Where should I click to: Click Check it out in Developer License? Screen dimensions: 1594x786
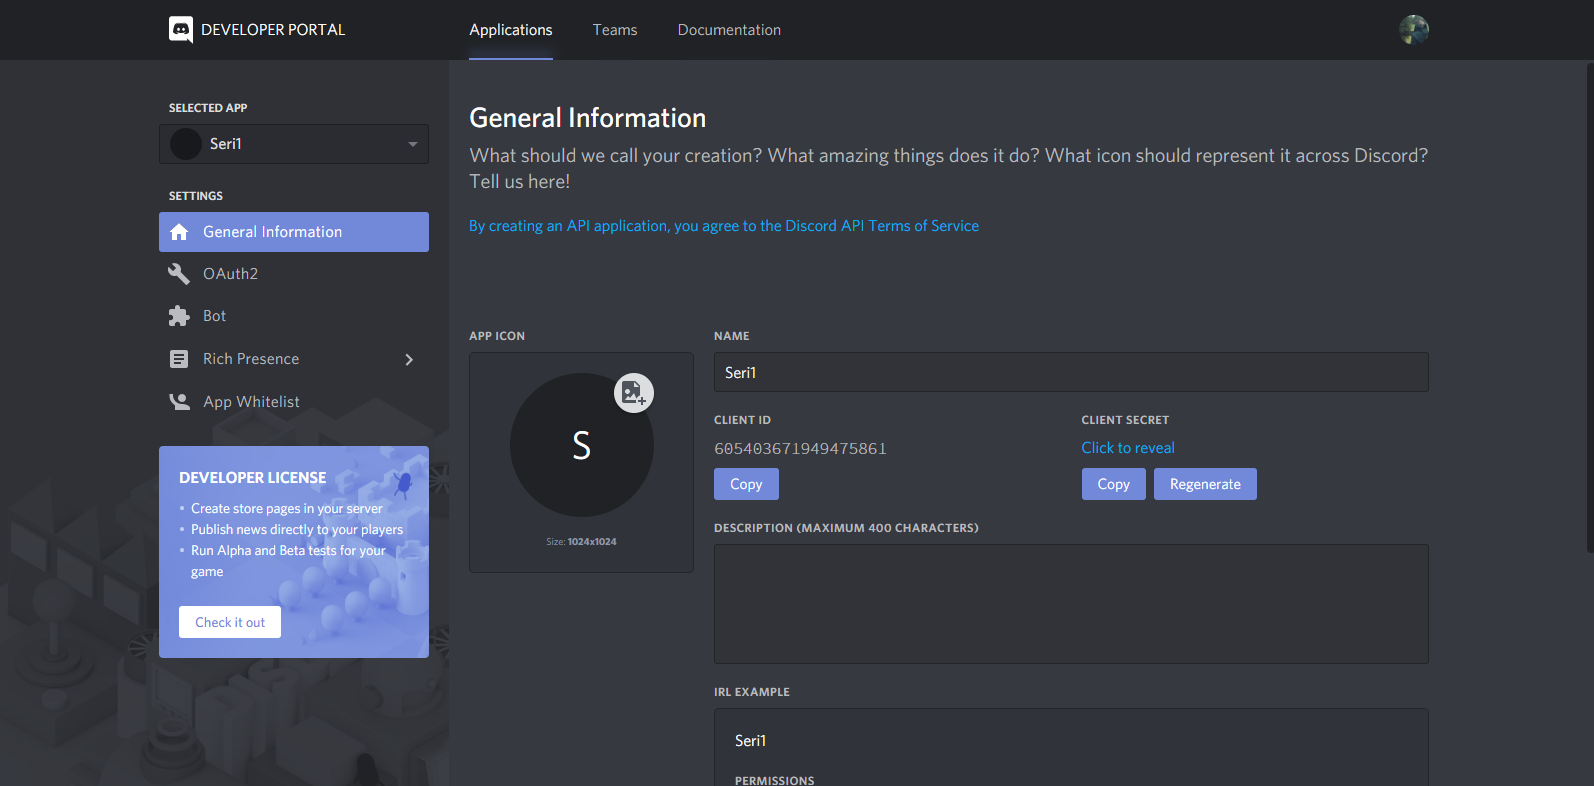click(x=230, y=622)
